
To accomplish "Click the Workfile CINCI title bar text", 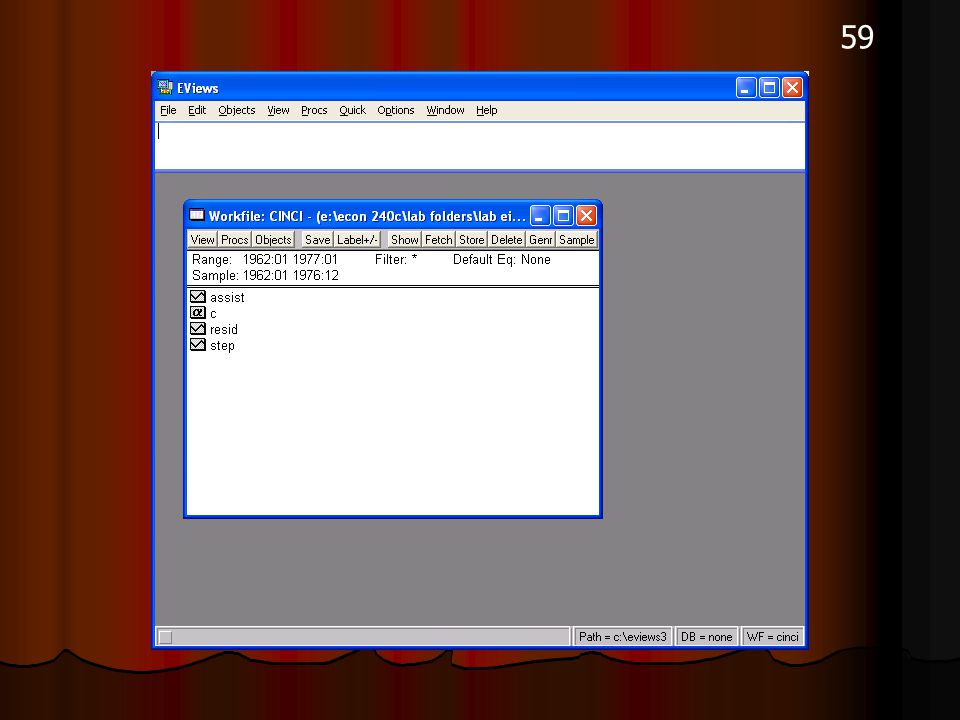I will click(x=367, y=216).
